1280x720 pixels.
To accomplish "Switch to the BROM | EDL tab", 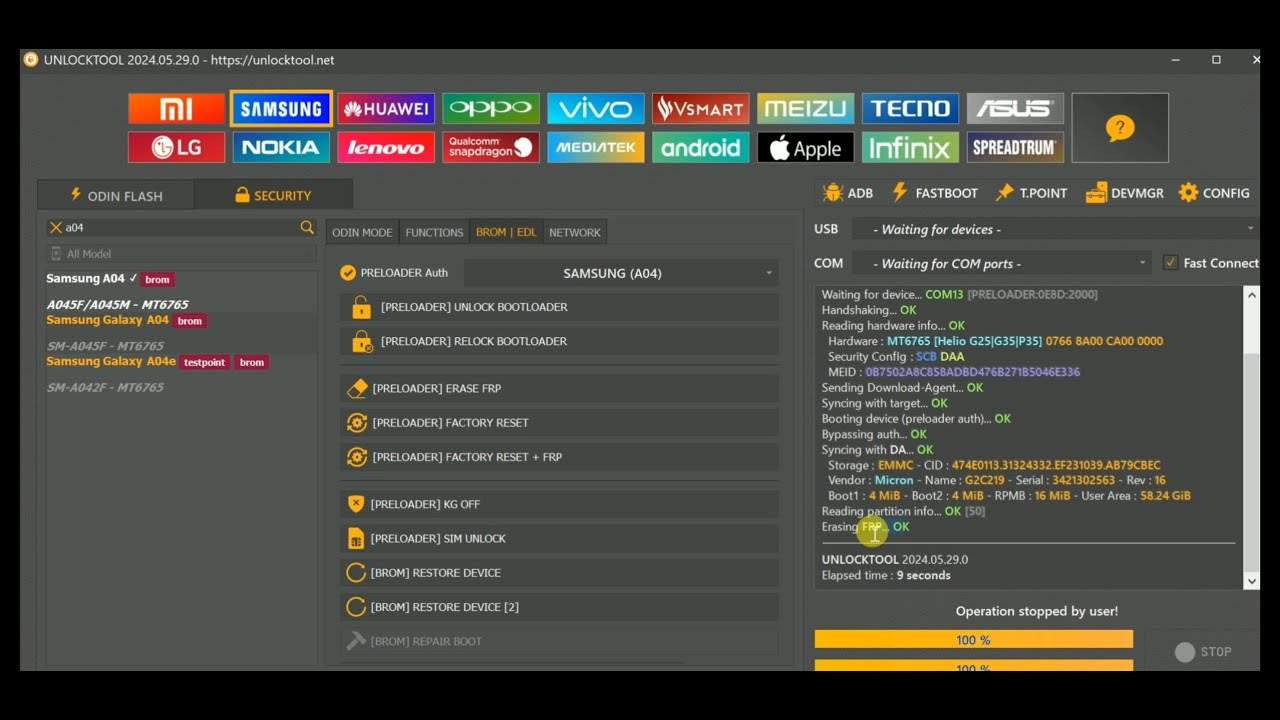I will 506,232.
